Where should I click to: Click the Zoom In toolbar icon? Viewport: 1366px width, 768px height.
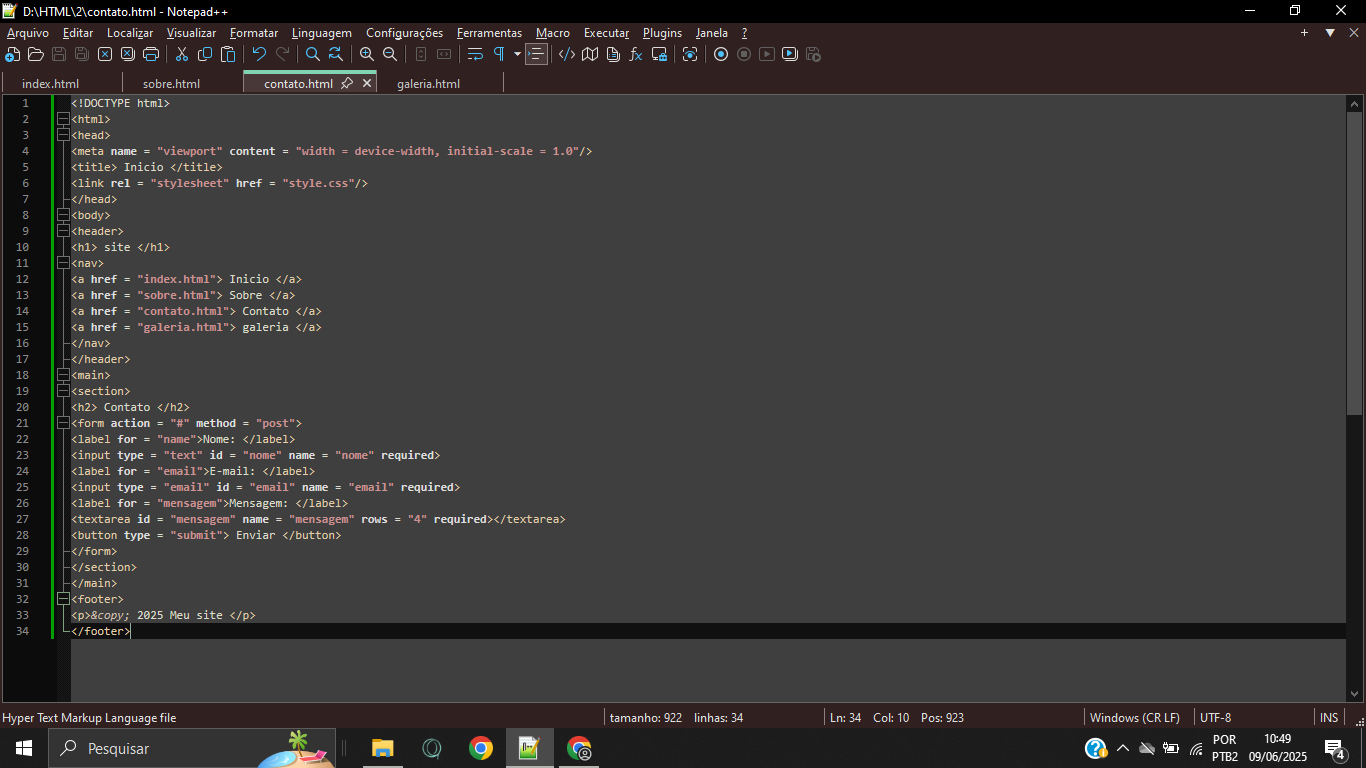tap(367, 54)
